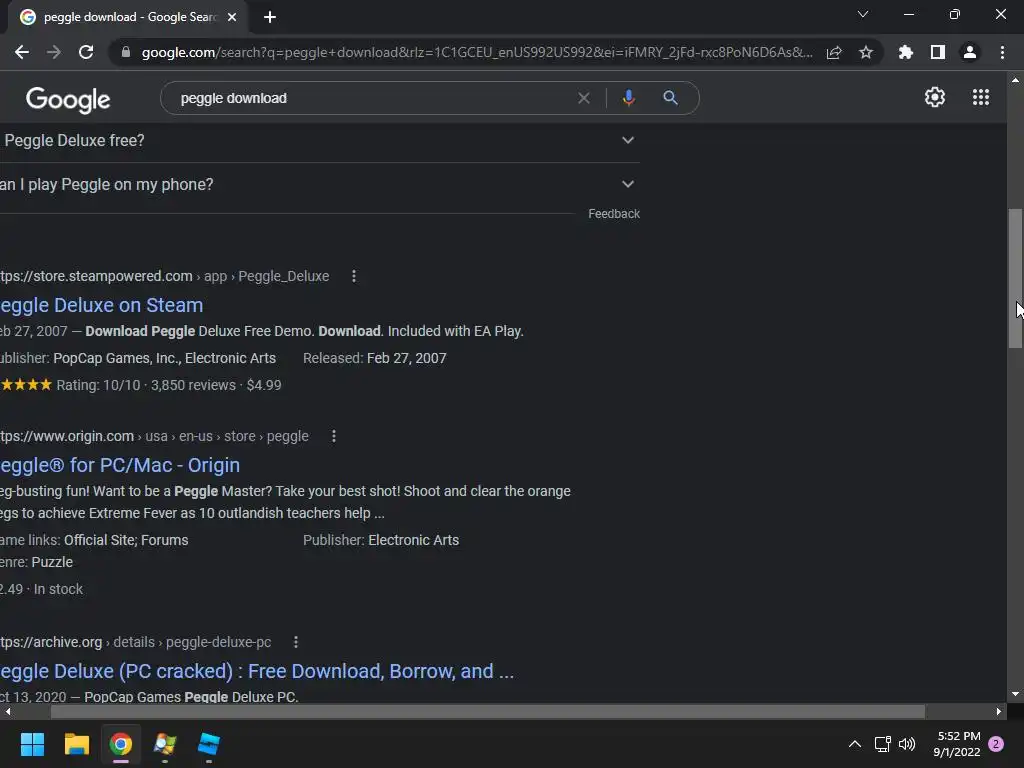Bookmark this tab with the star icon
Viewport: 1024px width, 768px height.
(x=866, y=52)
